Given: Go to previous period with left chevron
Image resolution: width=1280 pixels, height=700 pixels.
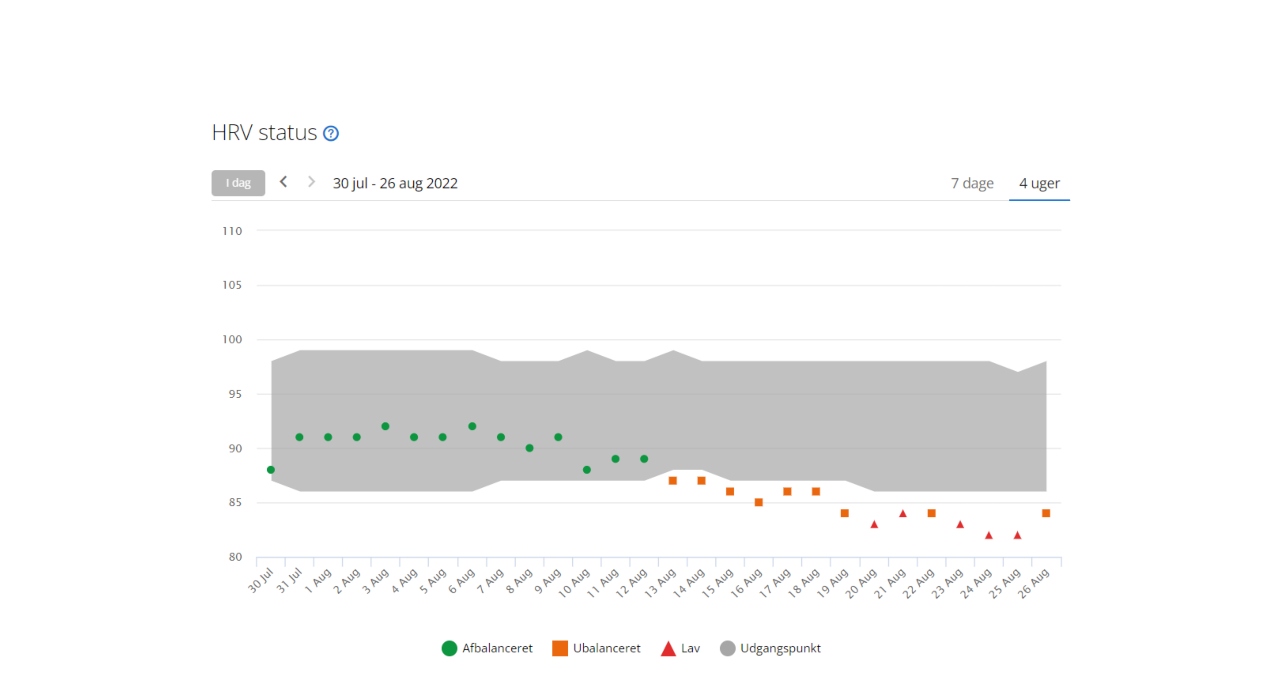Looking at the screenshot, I should (x=284, y=182).
